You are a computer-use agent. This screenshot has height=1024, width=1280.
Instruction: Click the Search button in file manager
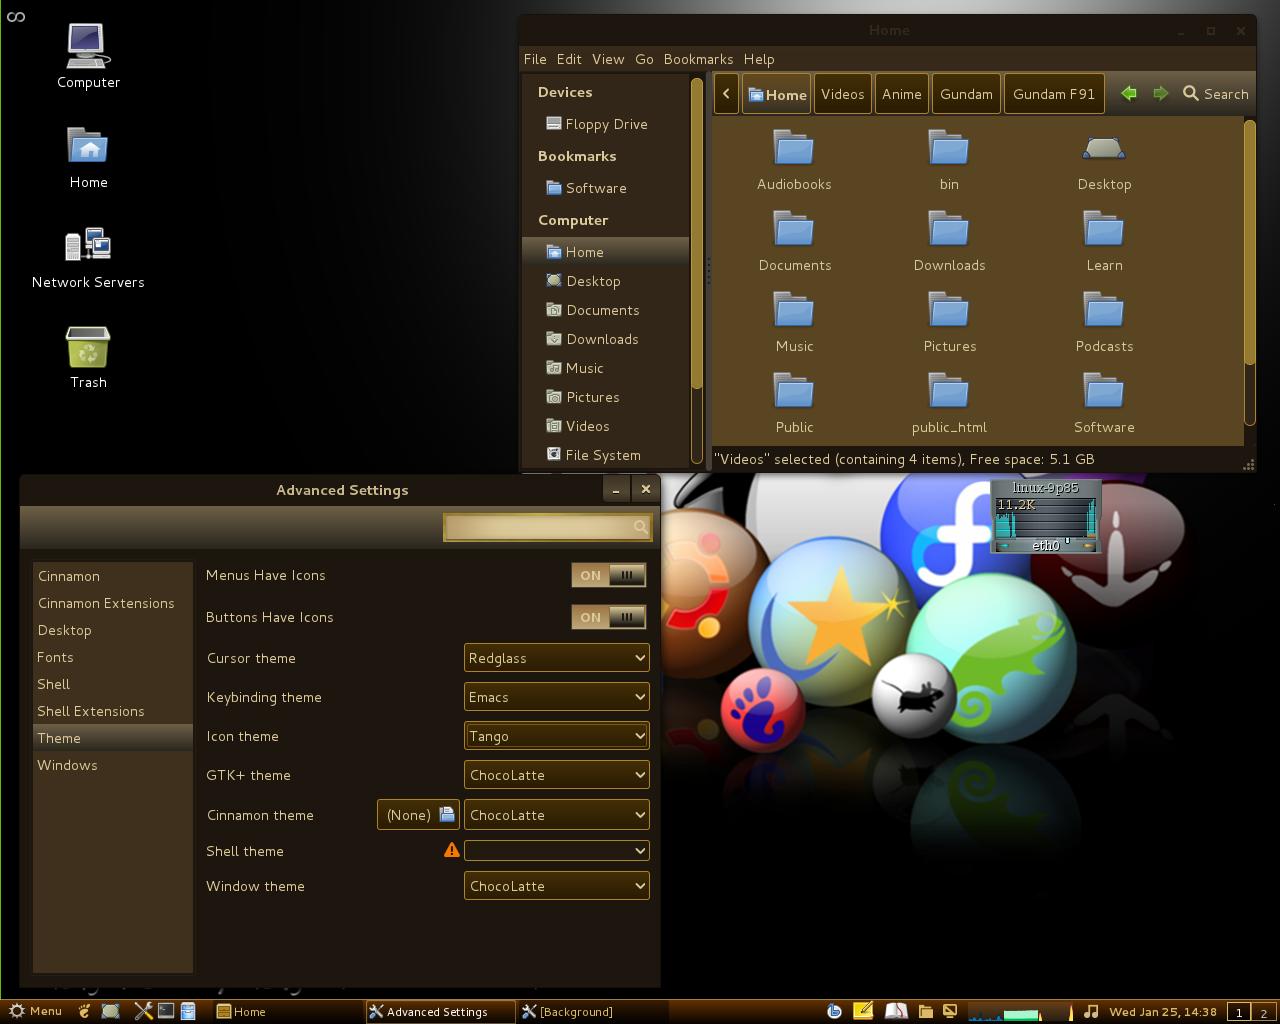(1215, 93)
